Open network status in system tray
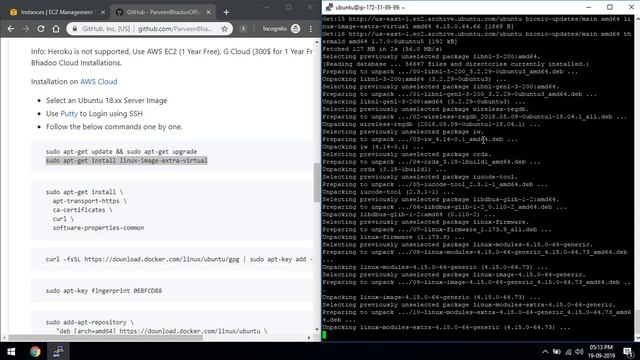640x360 pixels. pyautogui.click(x=568, y=351)
